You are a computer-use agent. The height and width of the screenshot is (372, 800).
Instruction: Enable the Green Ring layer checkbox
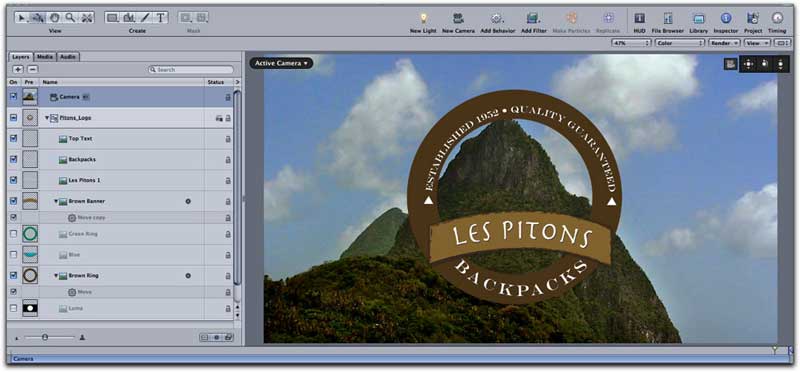click(x=14, y=234)
